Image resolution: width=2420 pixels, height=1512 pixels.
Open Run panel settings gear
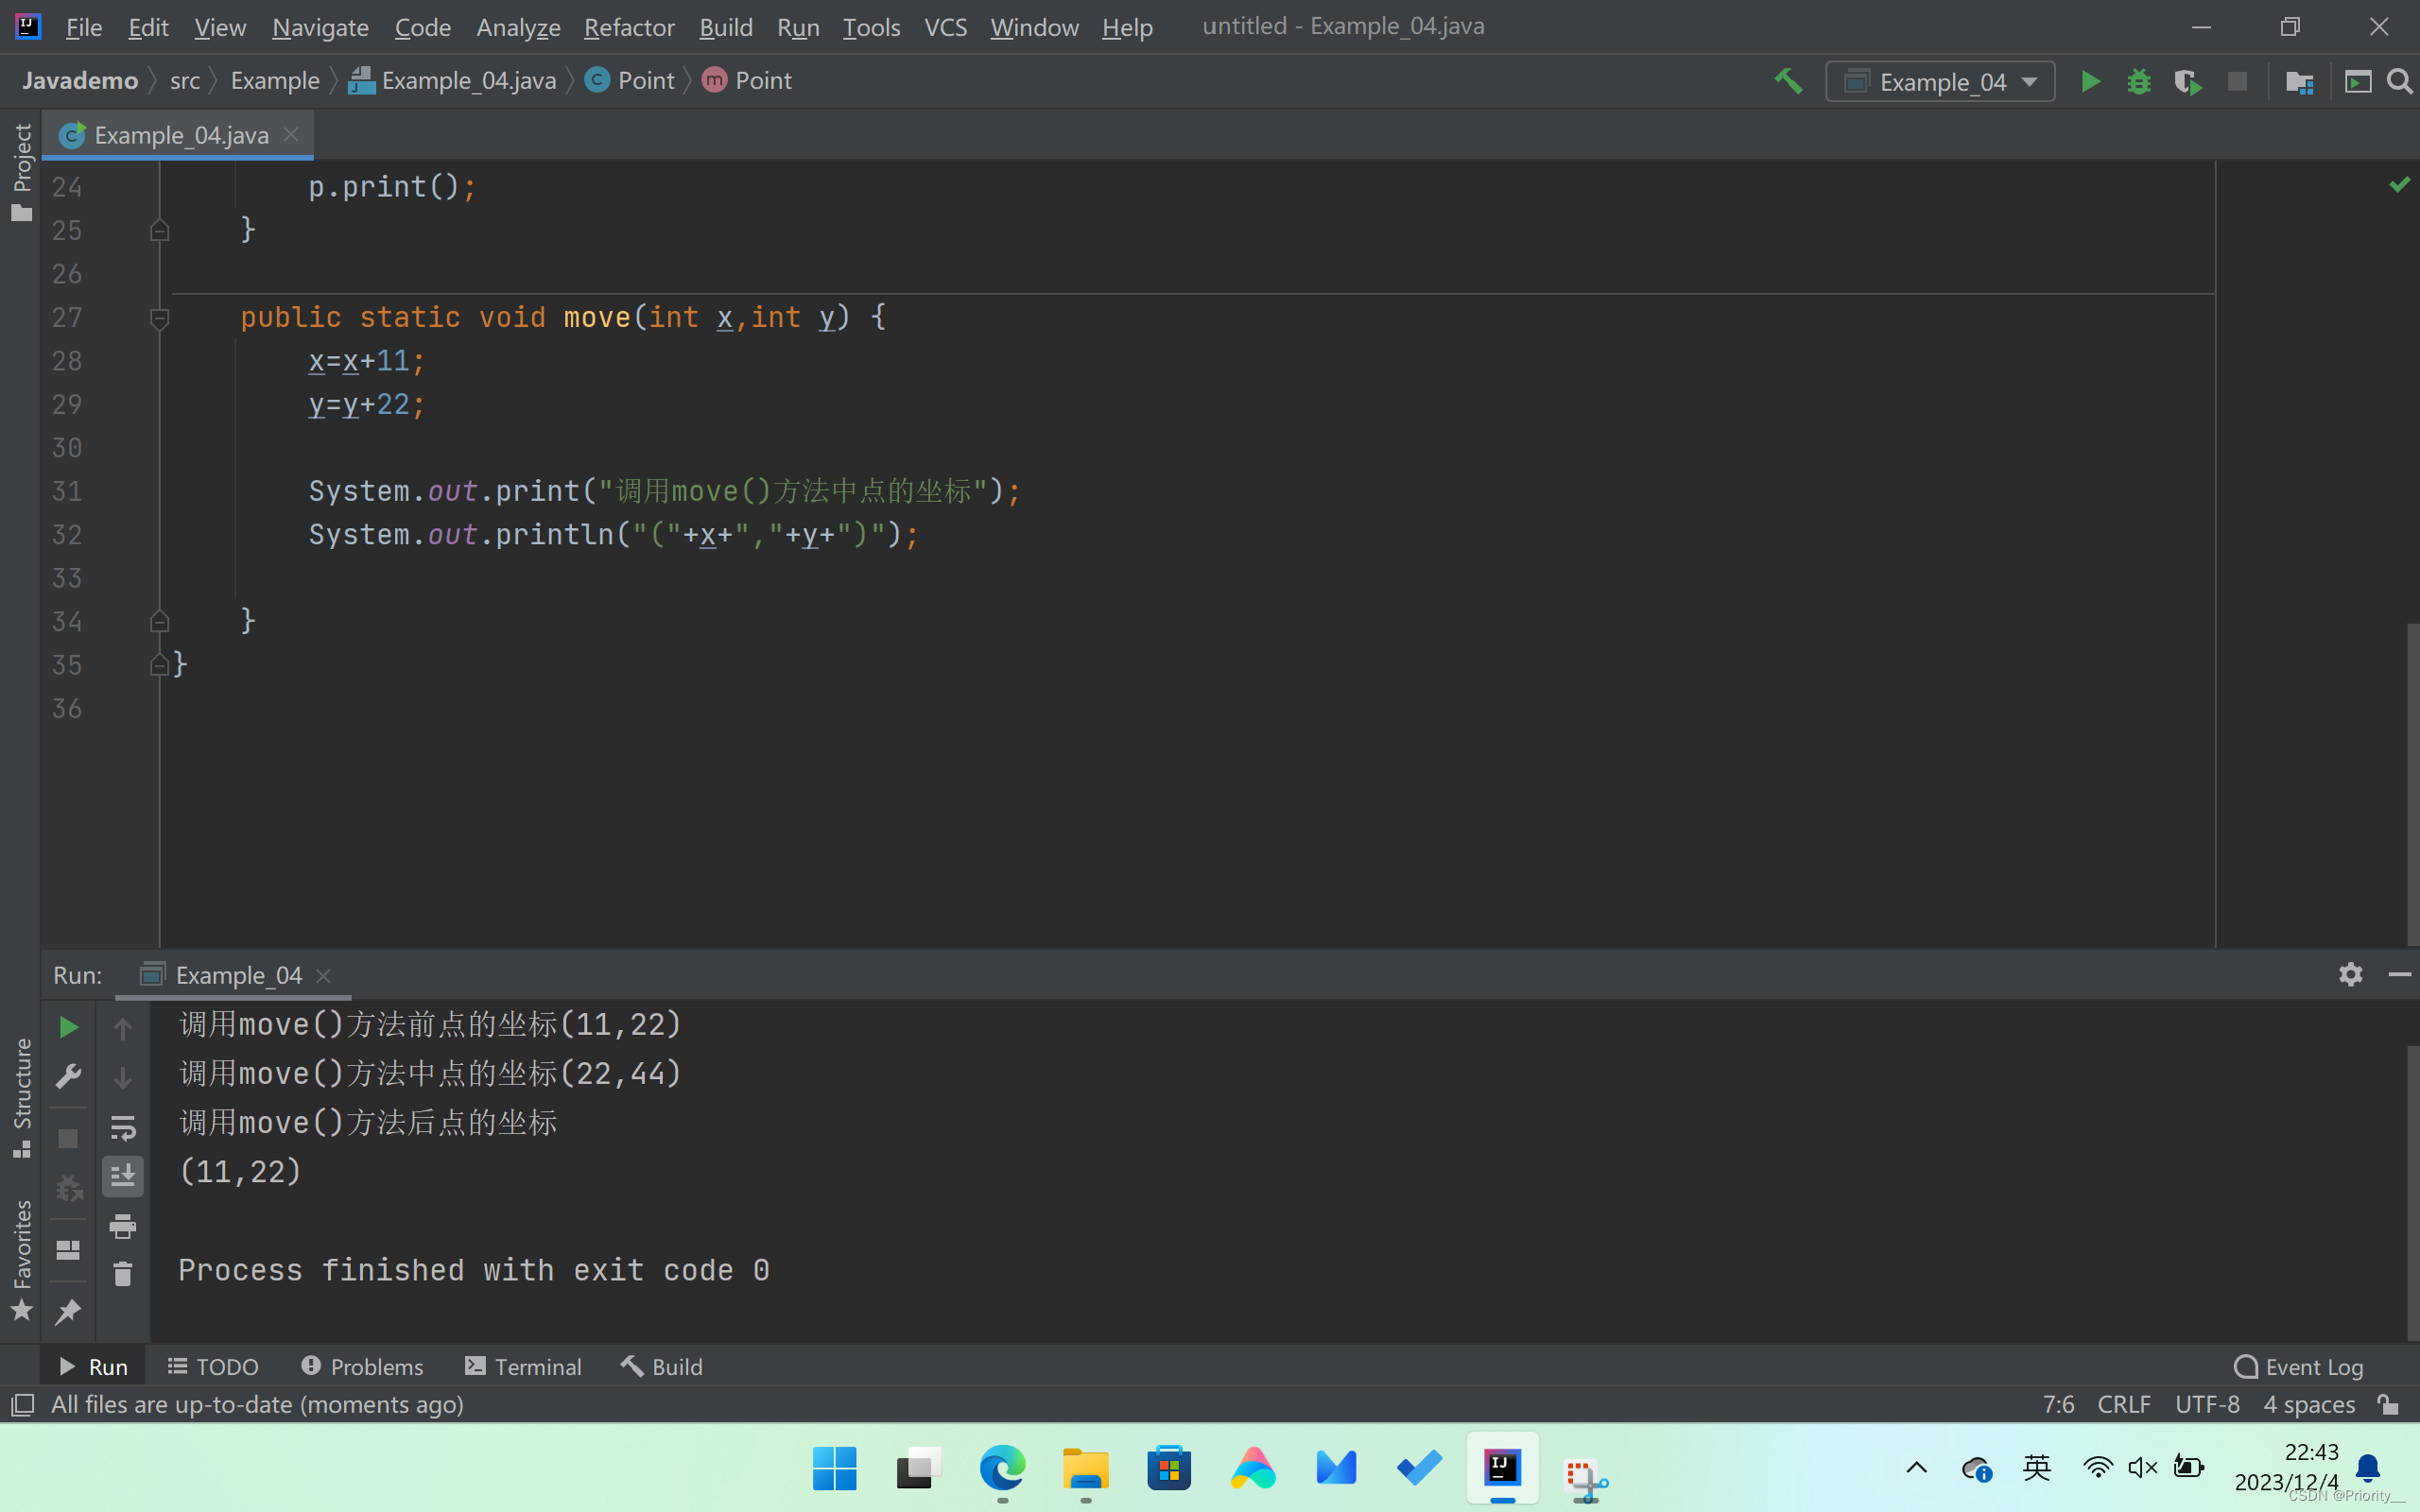click(x=2350, y=974)
